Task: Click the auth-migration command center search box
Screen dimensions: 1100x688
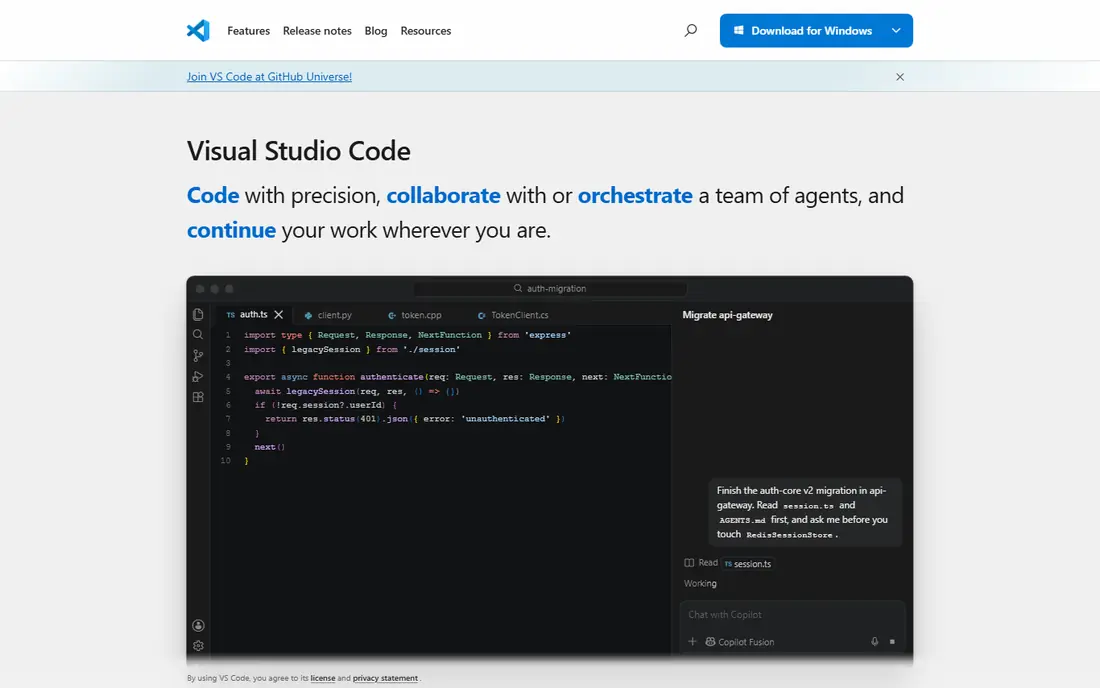Action: 550,288
